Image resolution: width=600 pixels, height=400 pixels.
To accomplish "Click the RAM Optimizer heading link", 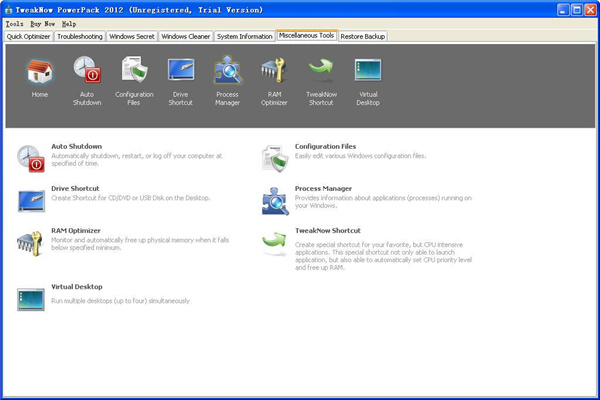I will (76, 230).
